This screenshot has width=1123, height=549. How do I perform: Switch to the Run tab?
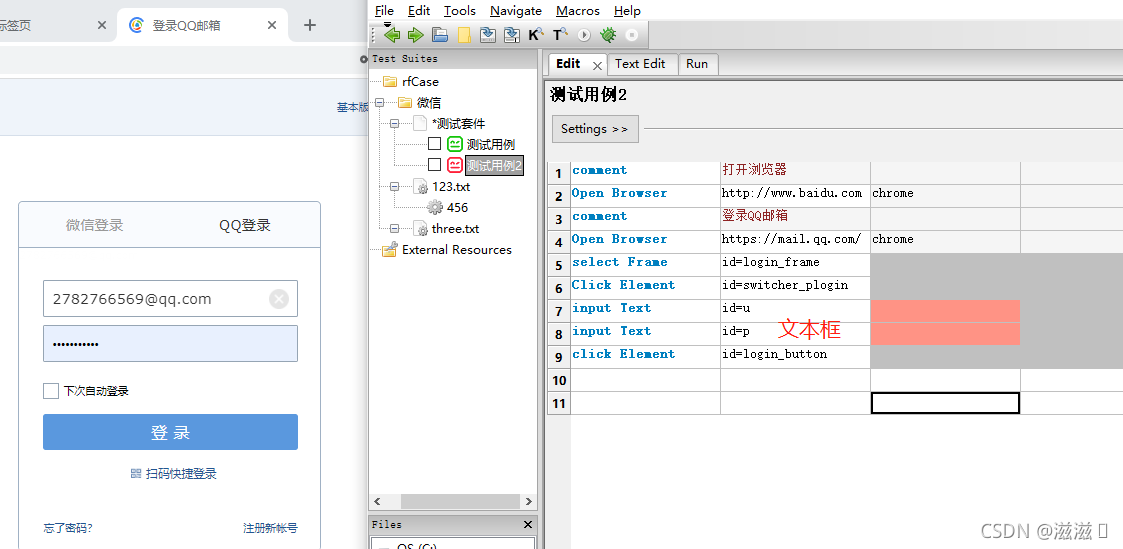point(697,64)
